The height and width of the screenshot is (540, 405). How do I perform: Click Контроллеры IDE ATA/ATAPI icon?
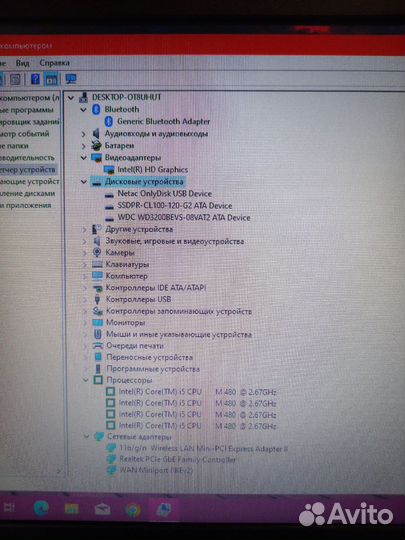[97, 288]
